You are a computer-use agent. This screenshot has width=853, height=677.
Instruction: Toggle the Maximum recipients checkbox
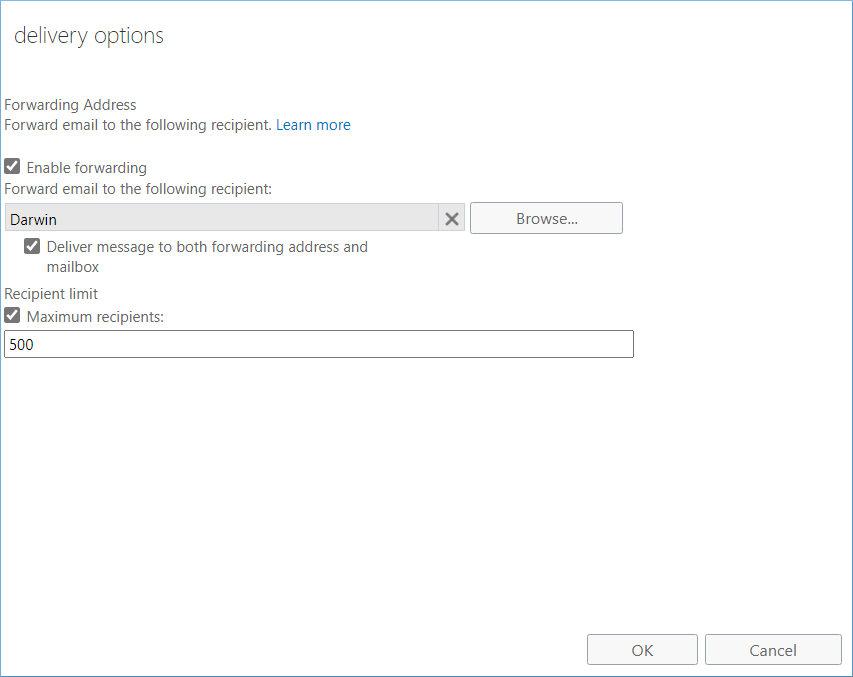[x=12, y=315]
